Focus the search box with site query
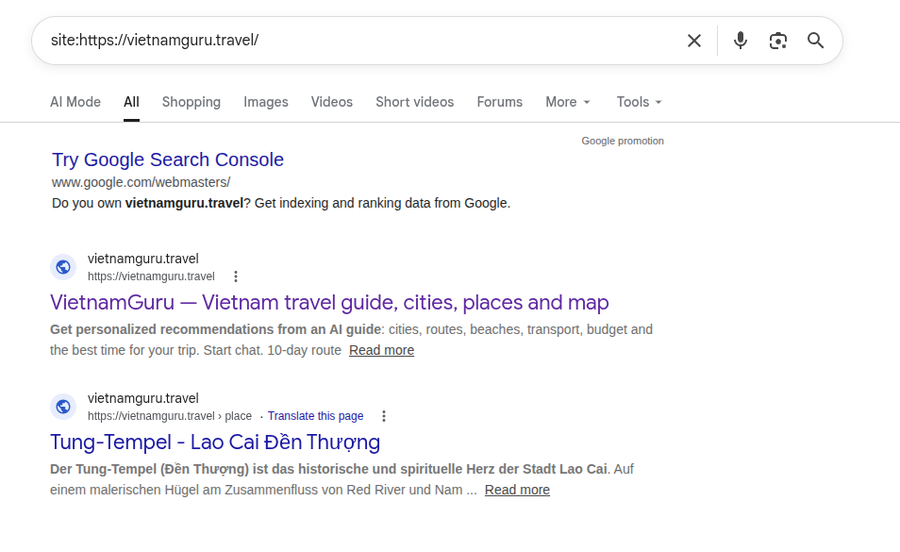900x552 pixels. point(362,40)
